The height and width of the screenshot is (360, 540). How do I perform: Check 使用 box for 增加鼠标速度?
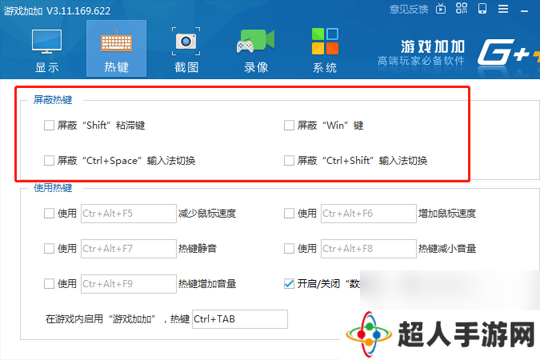click(x=289, y=213)
